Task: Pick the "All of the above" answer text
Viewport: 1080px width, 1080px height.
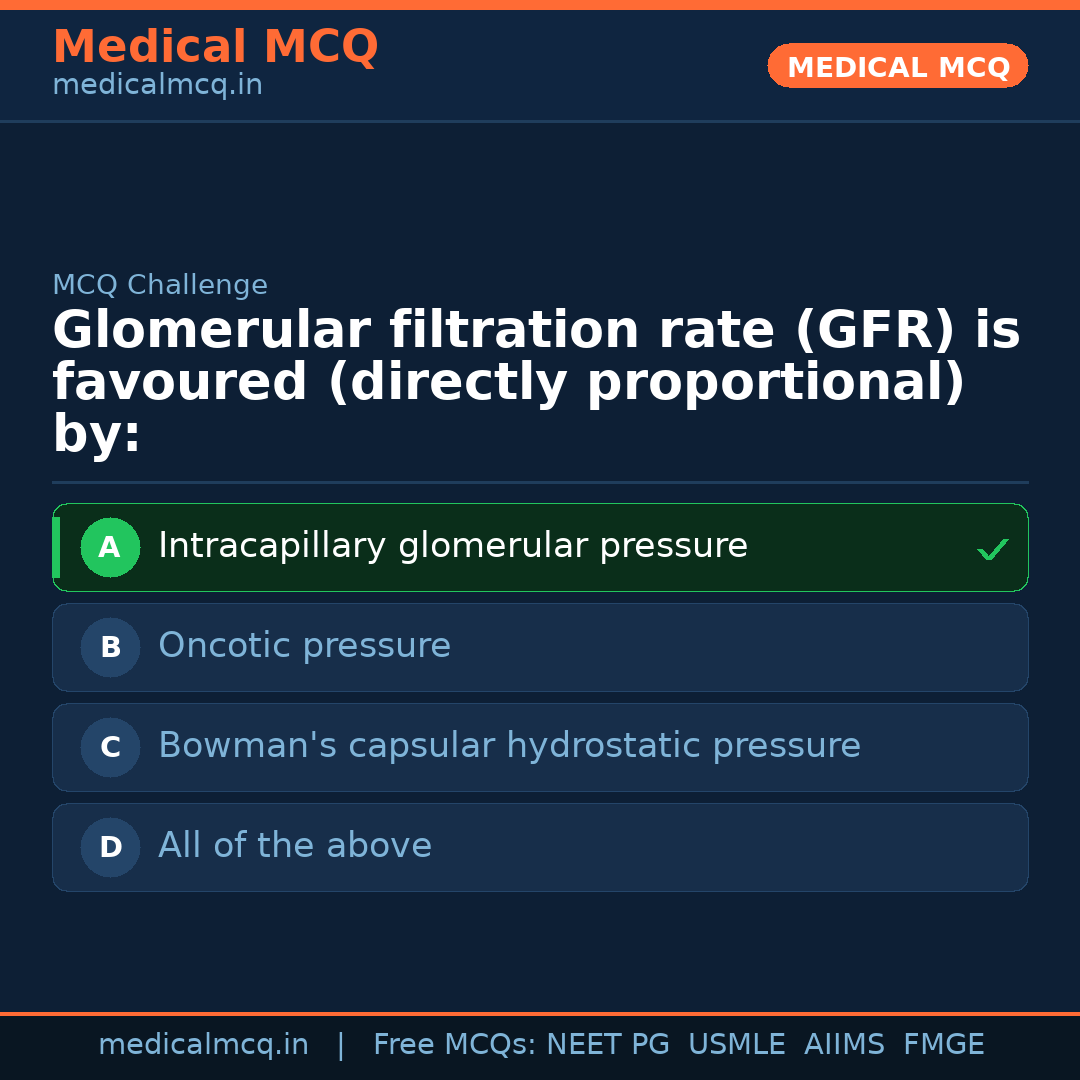Action: click(295, 846)
